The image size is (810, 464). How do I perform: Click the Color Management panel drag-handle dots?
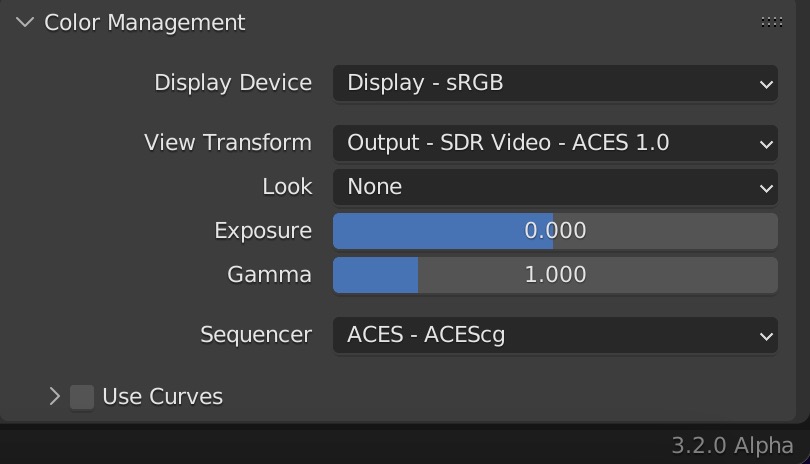pyautogui.click(x=771, y=22)
